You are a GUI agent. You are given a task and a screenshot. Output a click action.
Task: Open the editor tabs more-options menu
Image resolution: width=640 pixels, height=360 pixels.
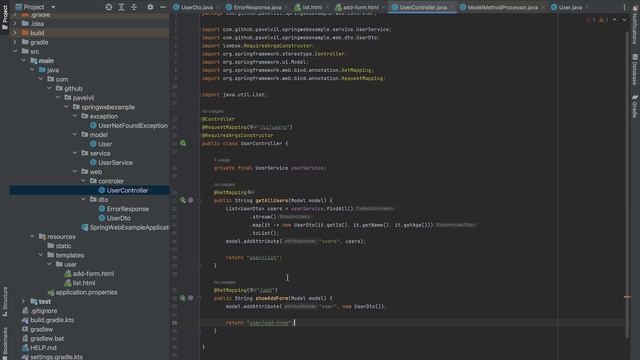coord(624,7)
